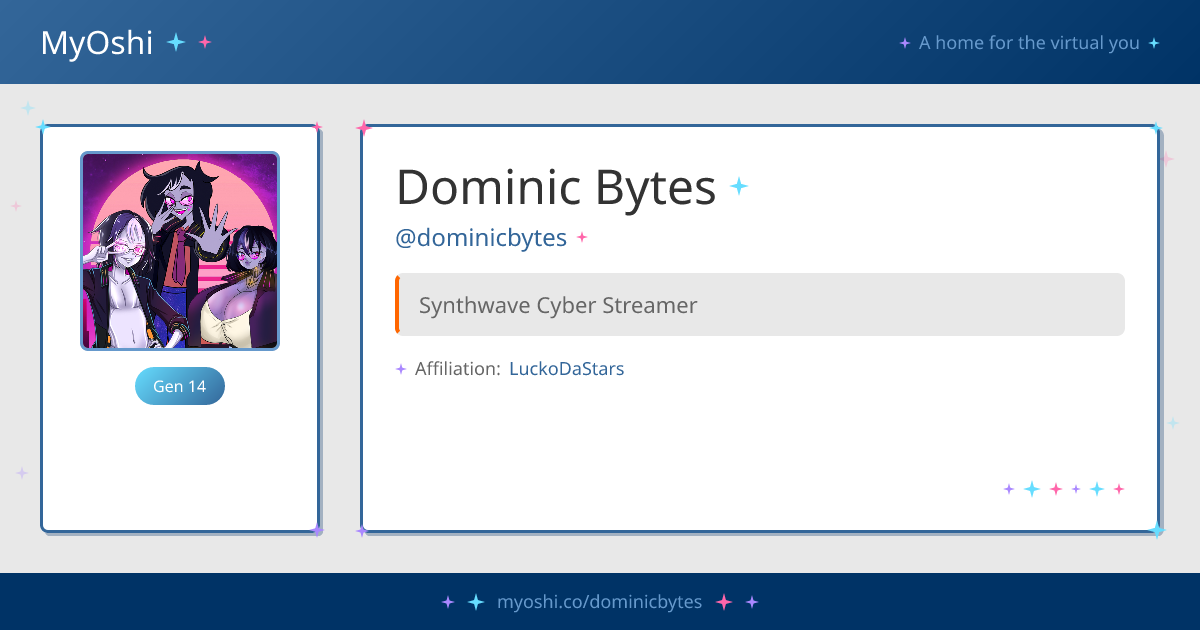Click the blue sparkle beside the MyOshi logo
Viewport: 1200px width, 630px height.
pos(176,42)
